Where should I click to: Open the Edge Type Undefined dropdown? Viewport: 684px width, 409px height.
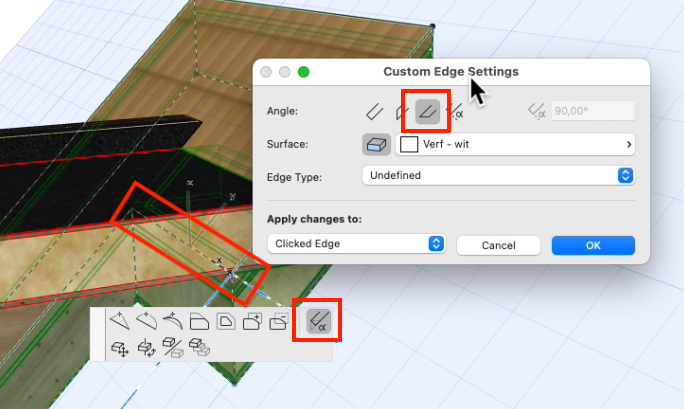(x=498, y=176)
